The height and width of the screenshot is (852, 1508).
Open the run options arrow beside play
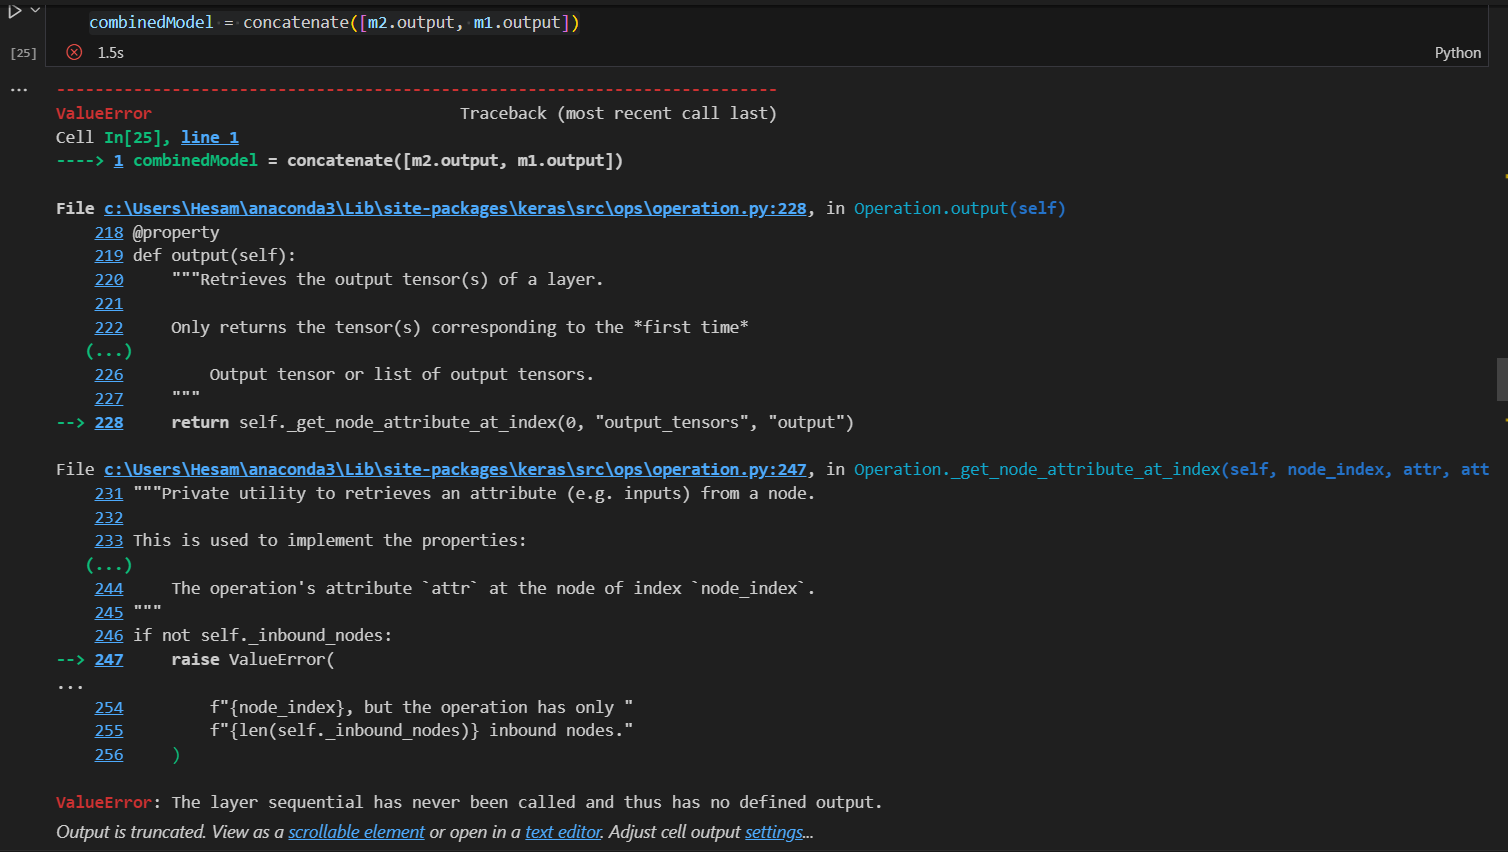tap(35, 10)
